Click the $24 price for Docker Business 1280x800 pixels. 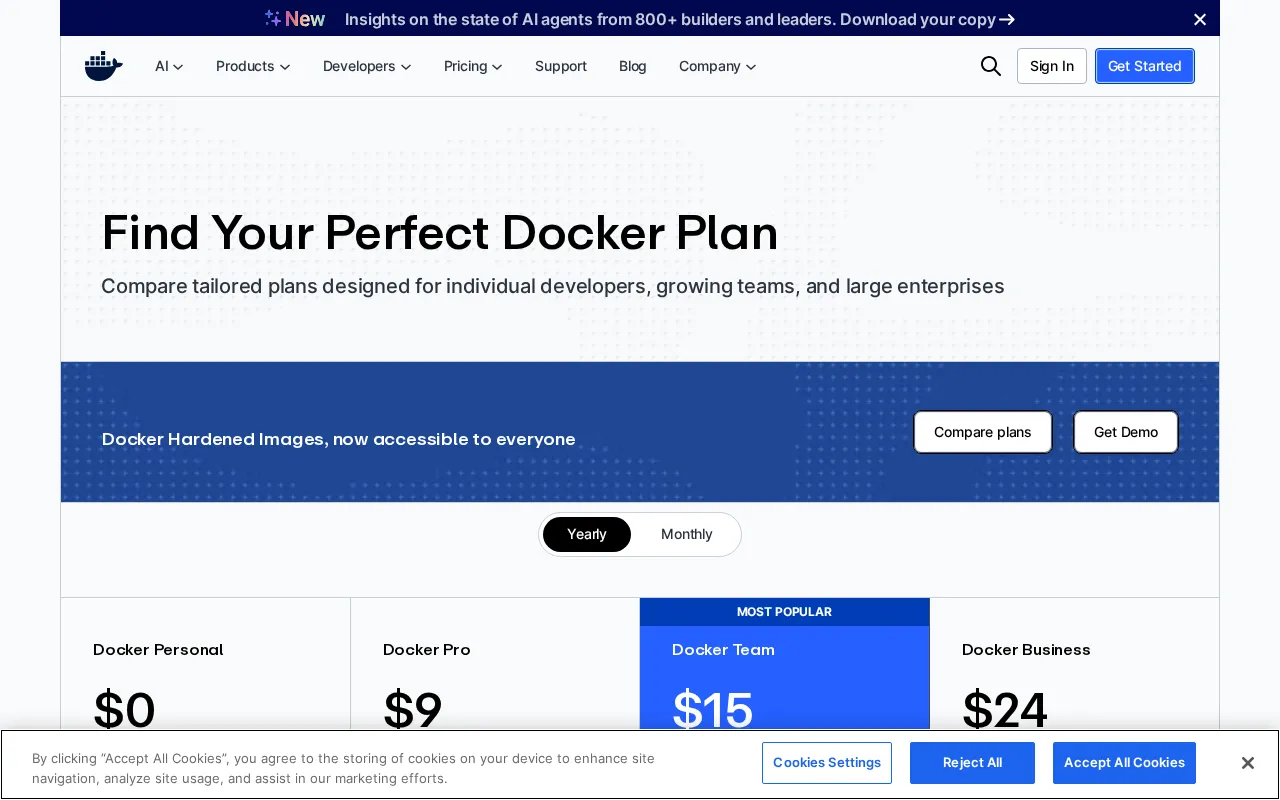[1005, 709]
